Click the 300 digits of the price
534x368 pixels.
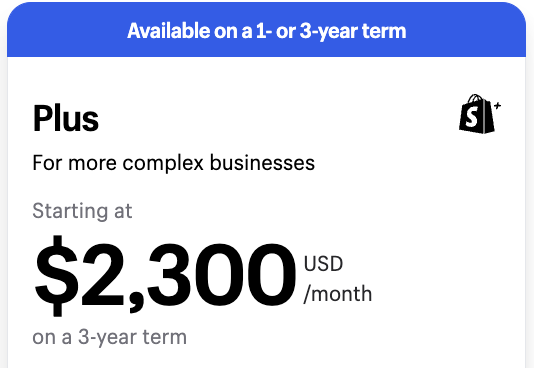[222, 275]
